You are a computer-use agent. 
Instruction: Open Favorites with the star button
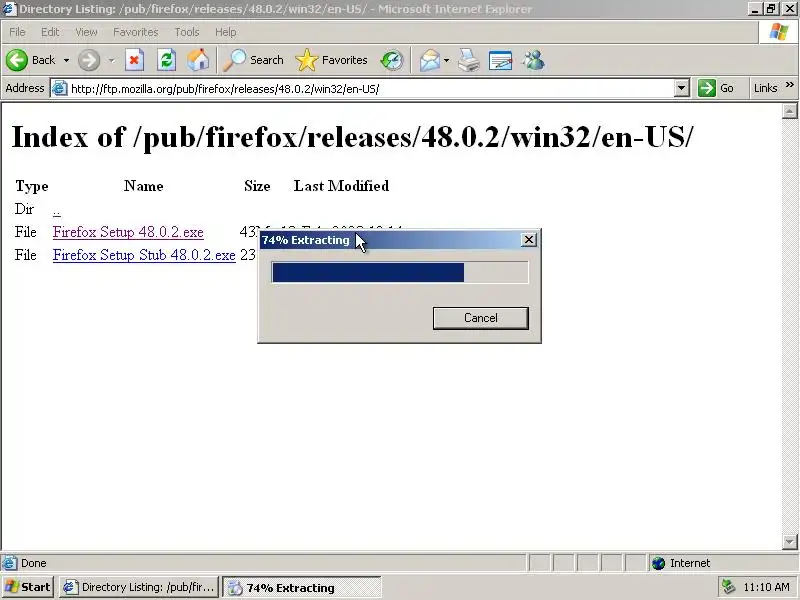coord(331,60)
